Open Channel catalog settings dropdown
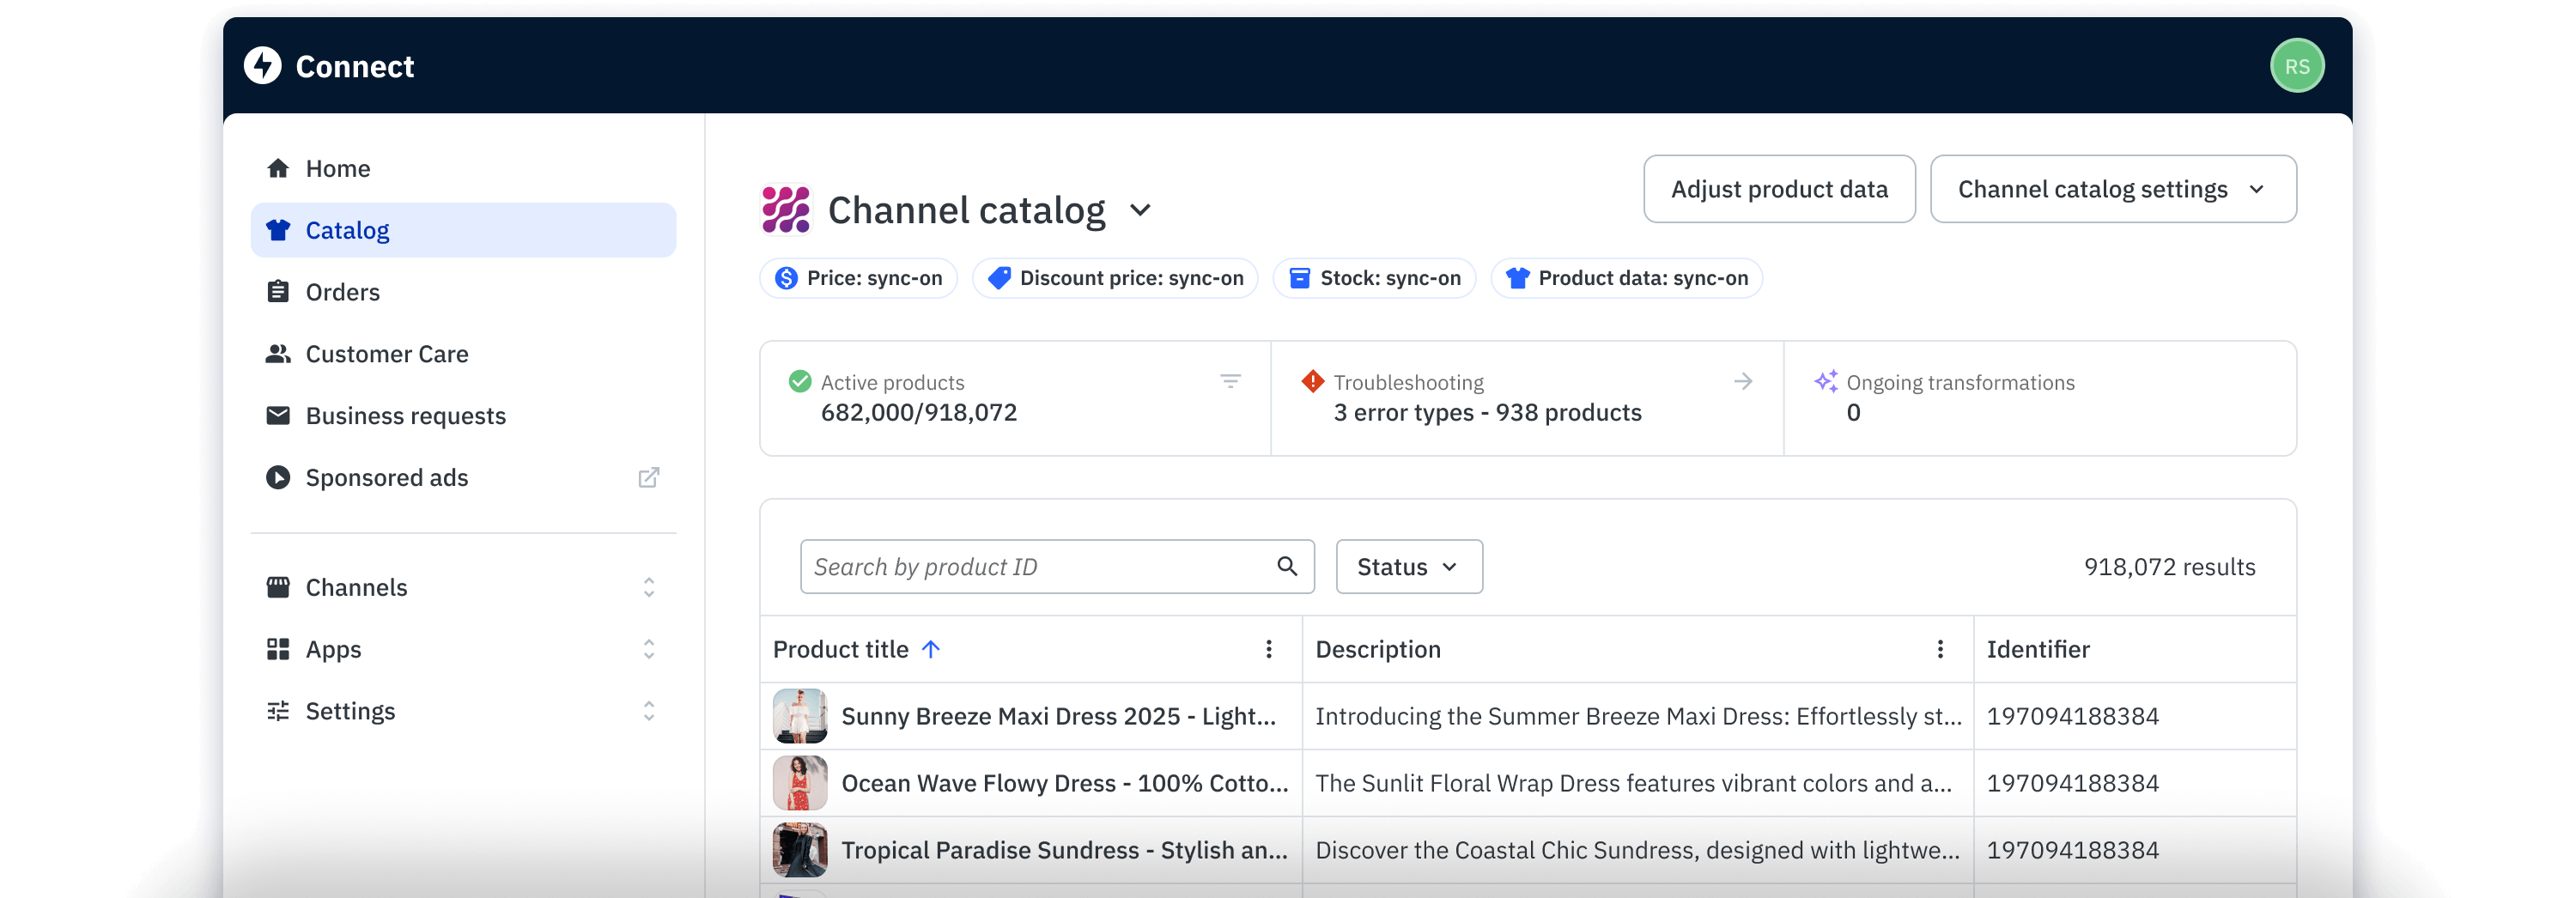The height and width of the screenshot is (898, 2576). point(2112,190)
